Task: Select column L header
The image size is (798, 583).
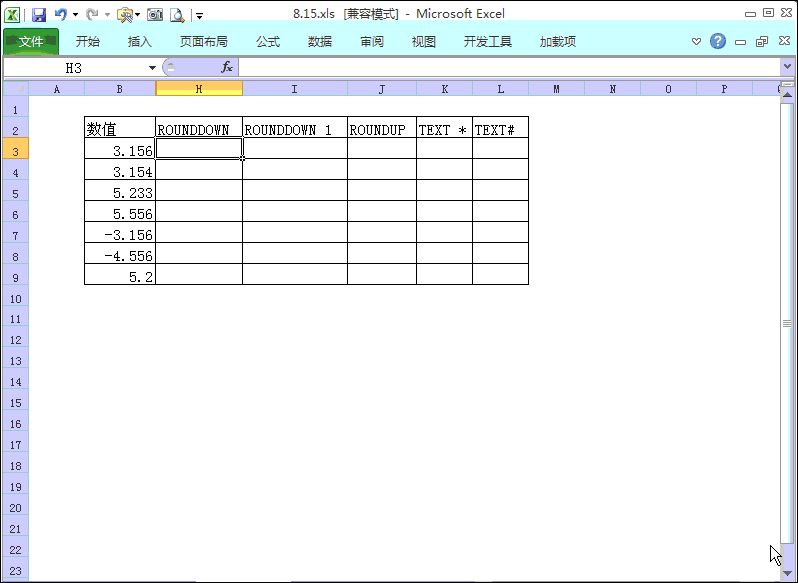Action: pos(500,89)
